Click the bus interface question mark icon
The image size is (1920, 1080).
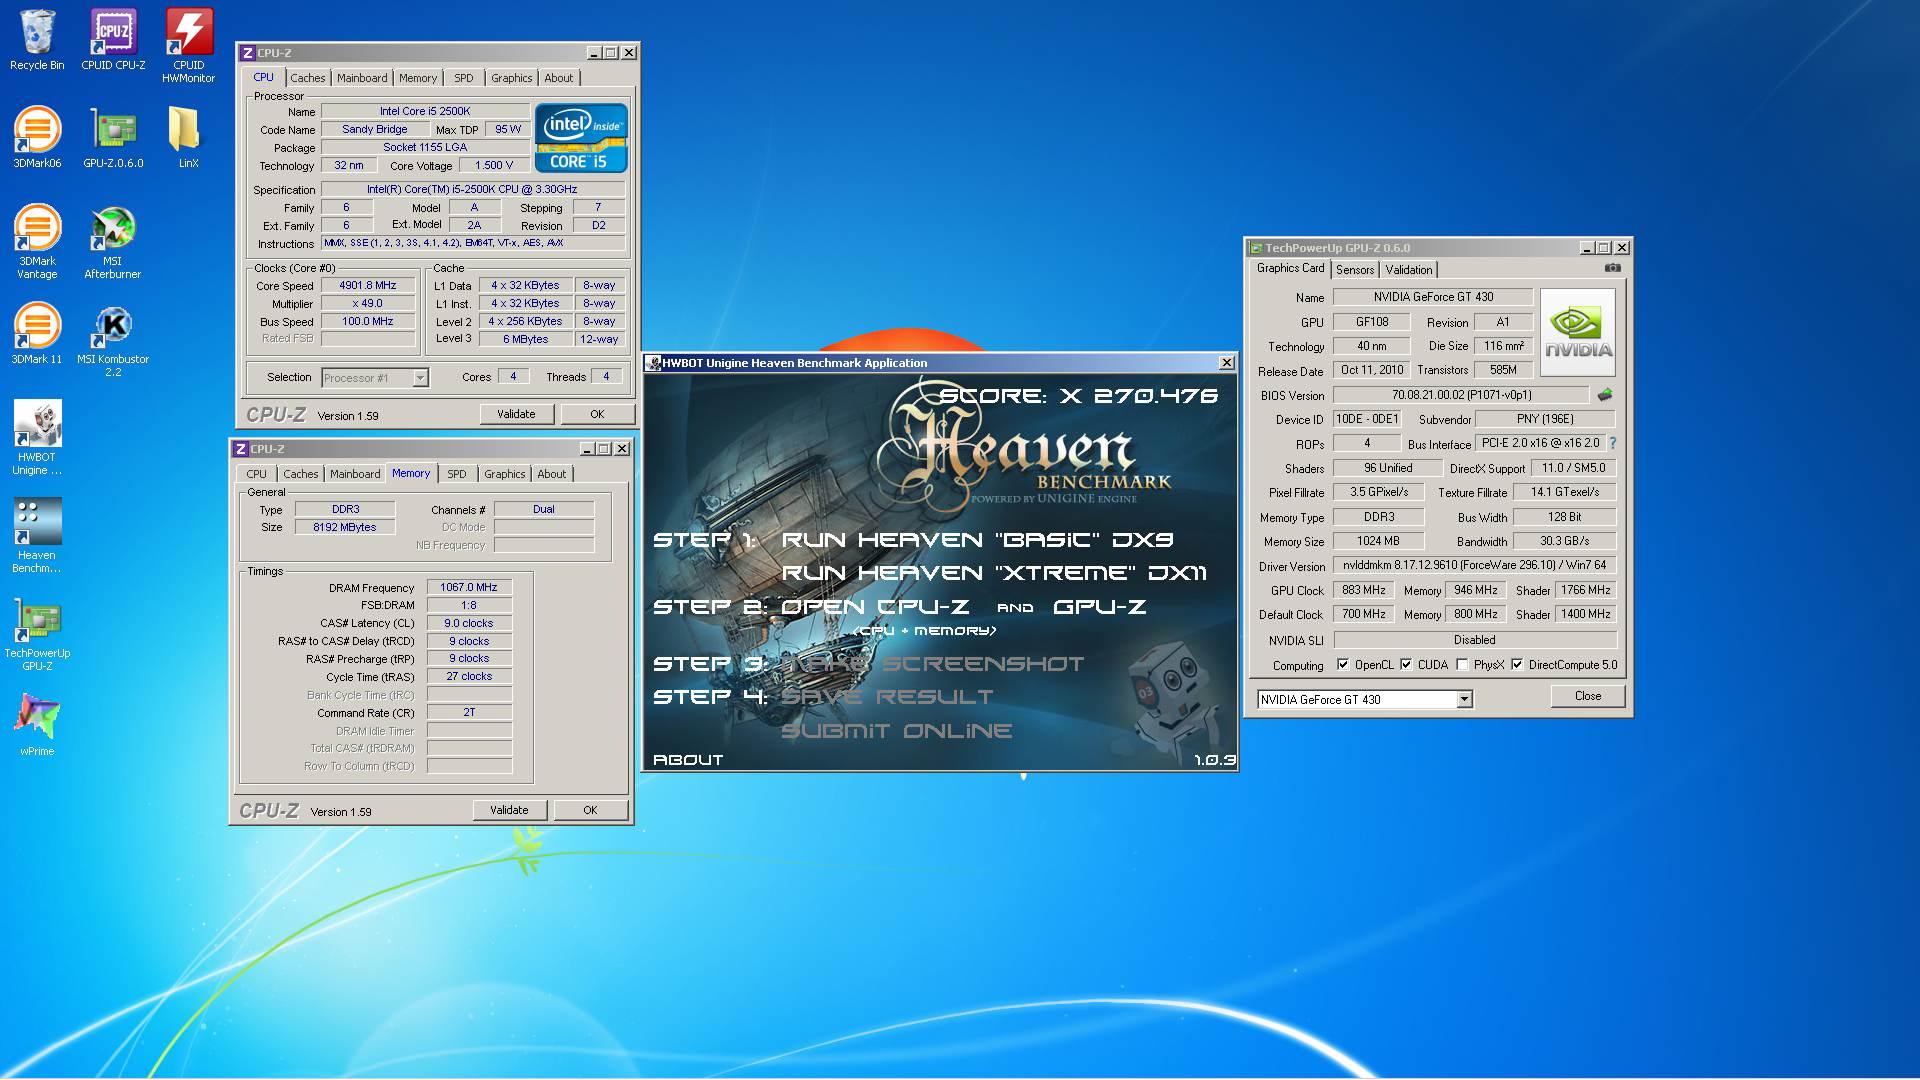tap(1612, 443)
